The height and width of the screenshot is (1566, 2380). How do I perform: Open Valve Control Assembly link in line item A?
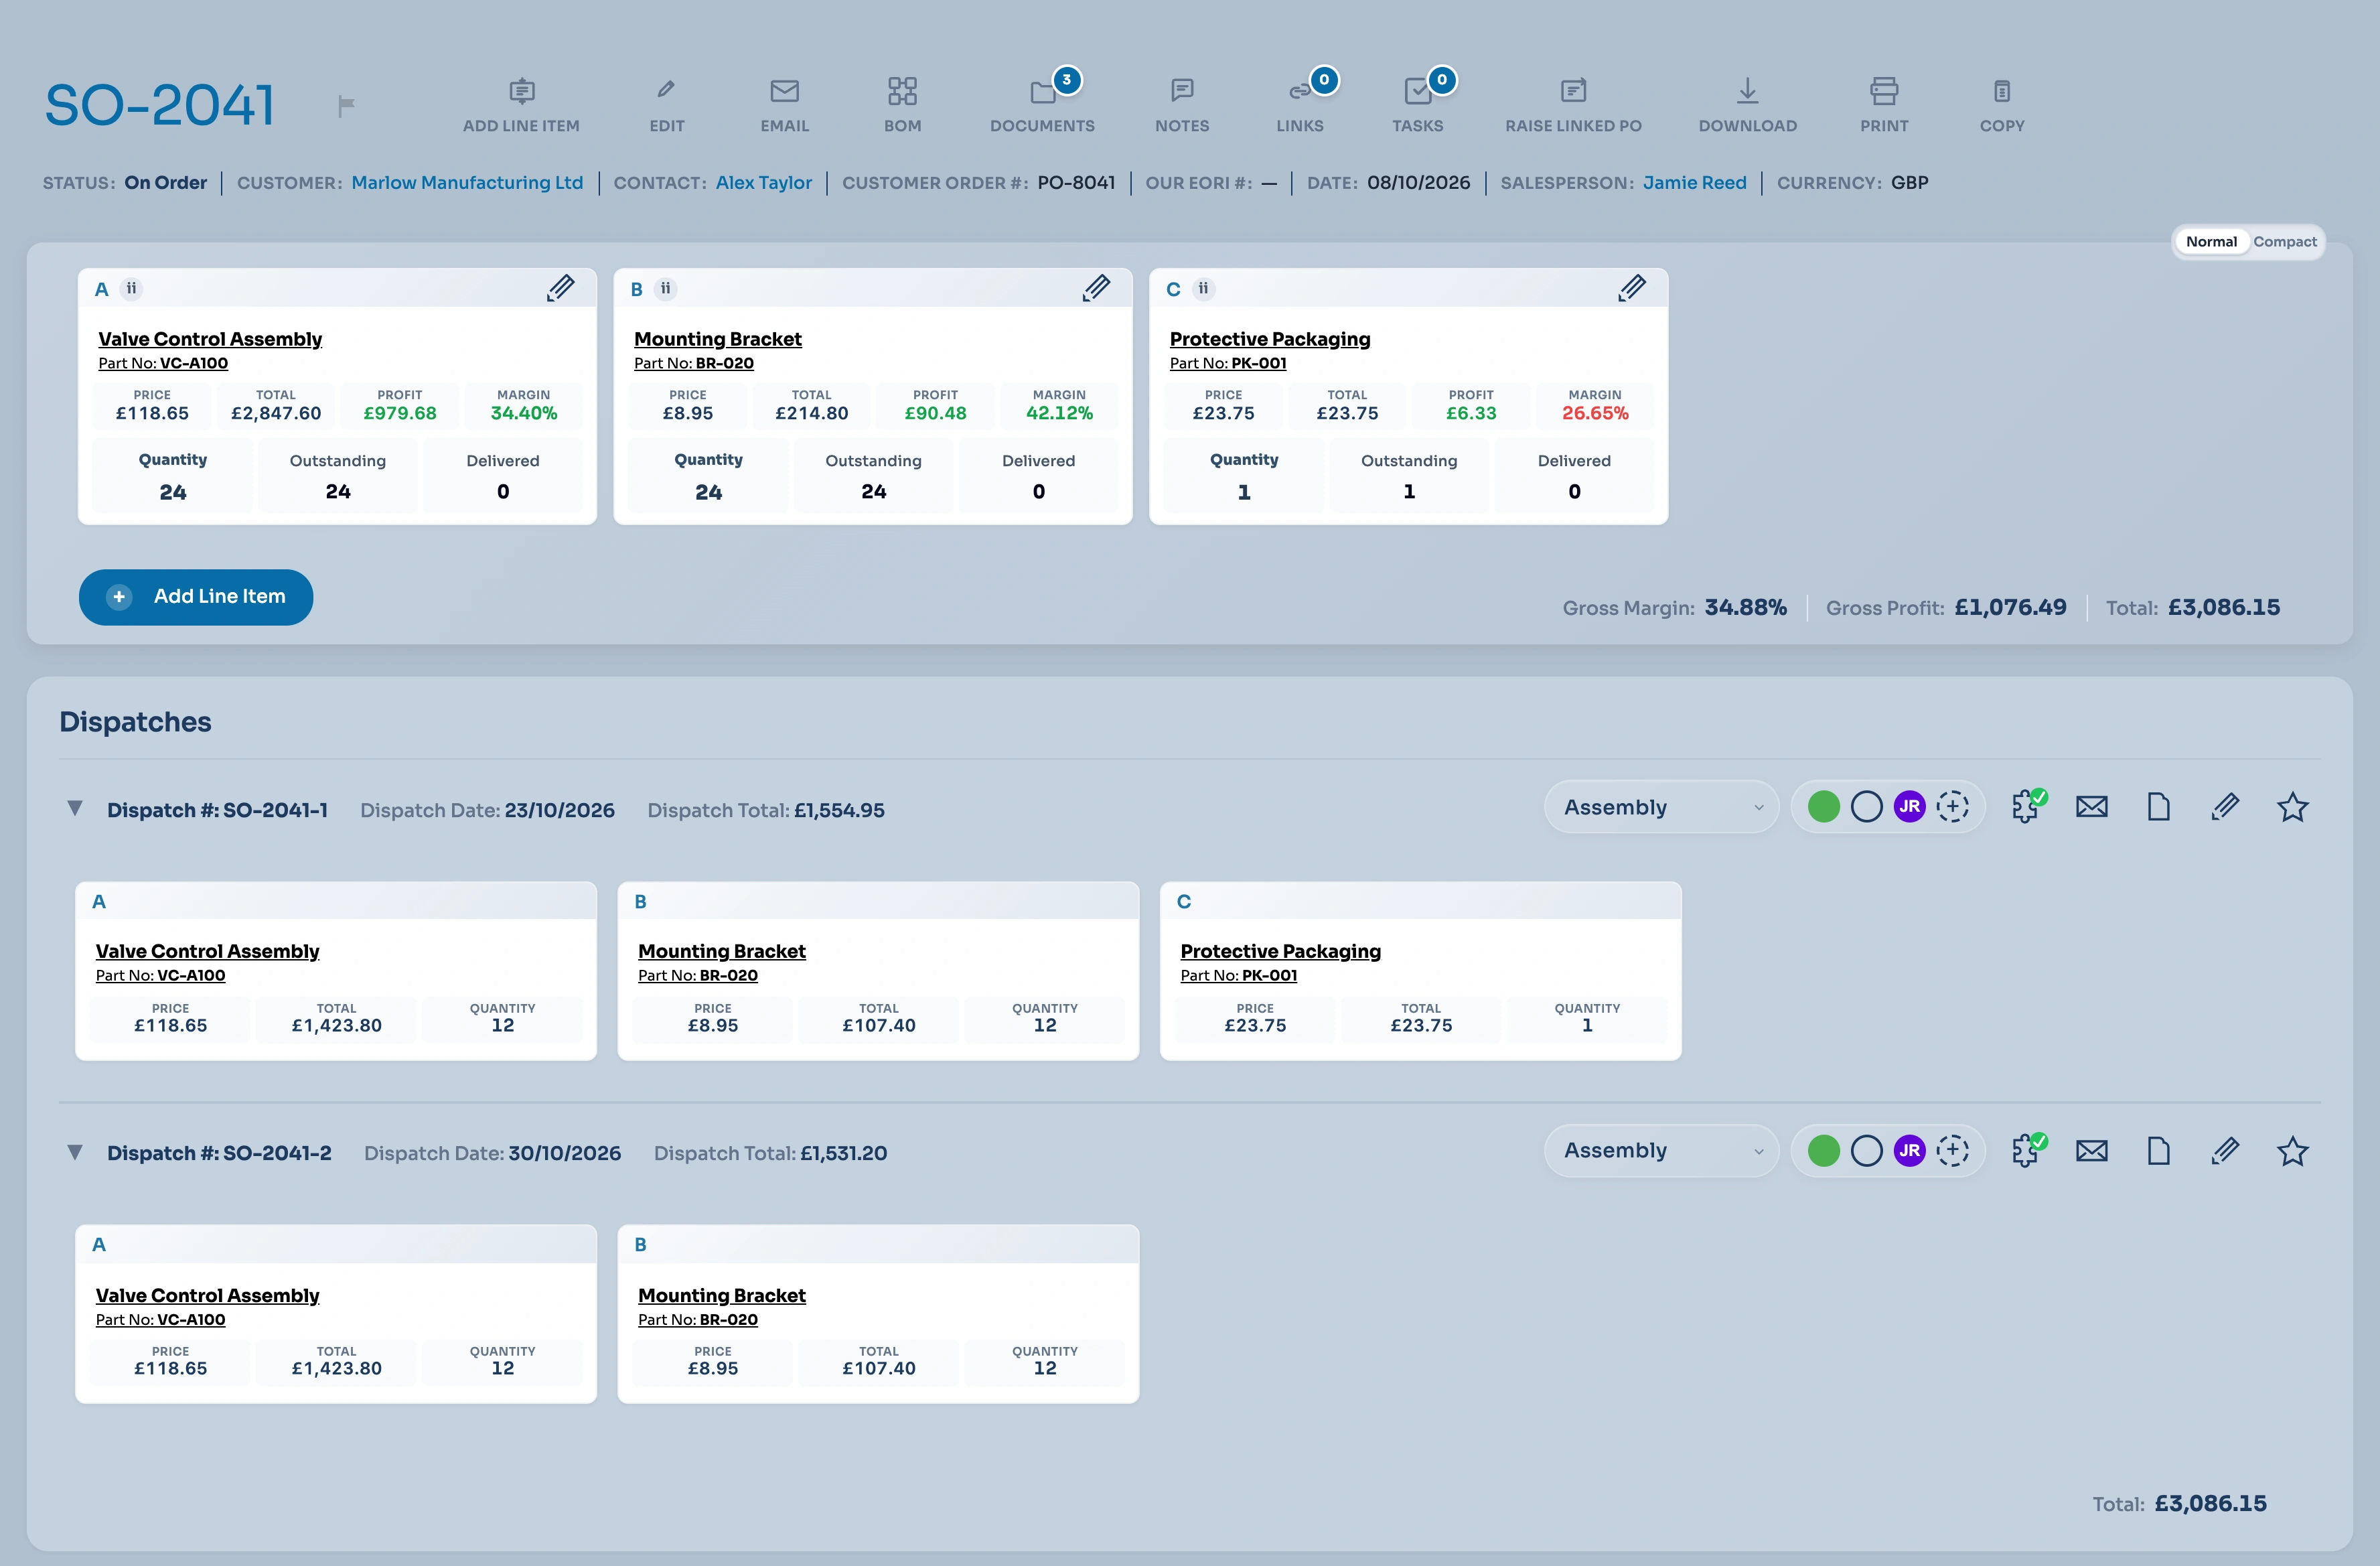(210, 338)
